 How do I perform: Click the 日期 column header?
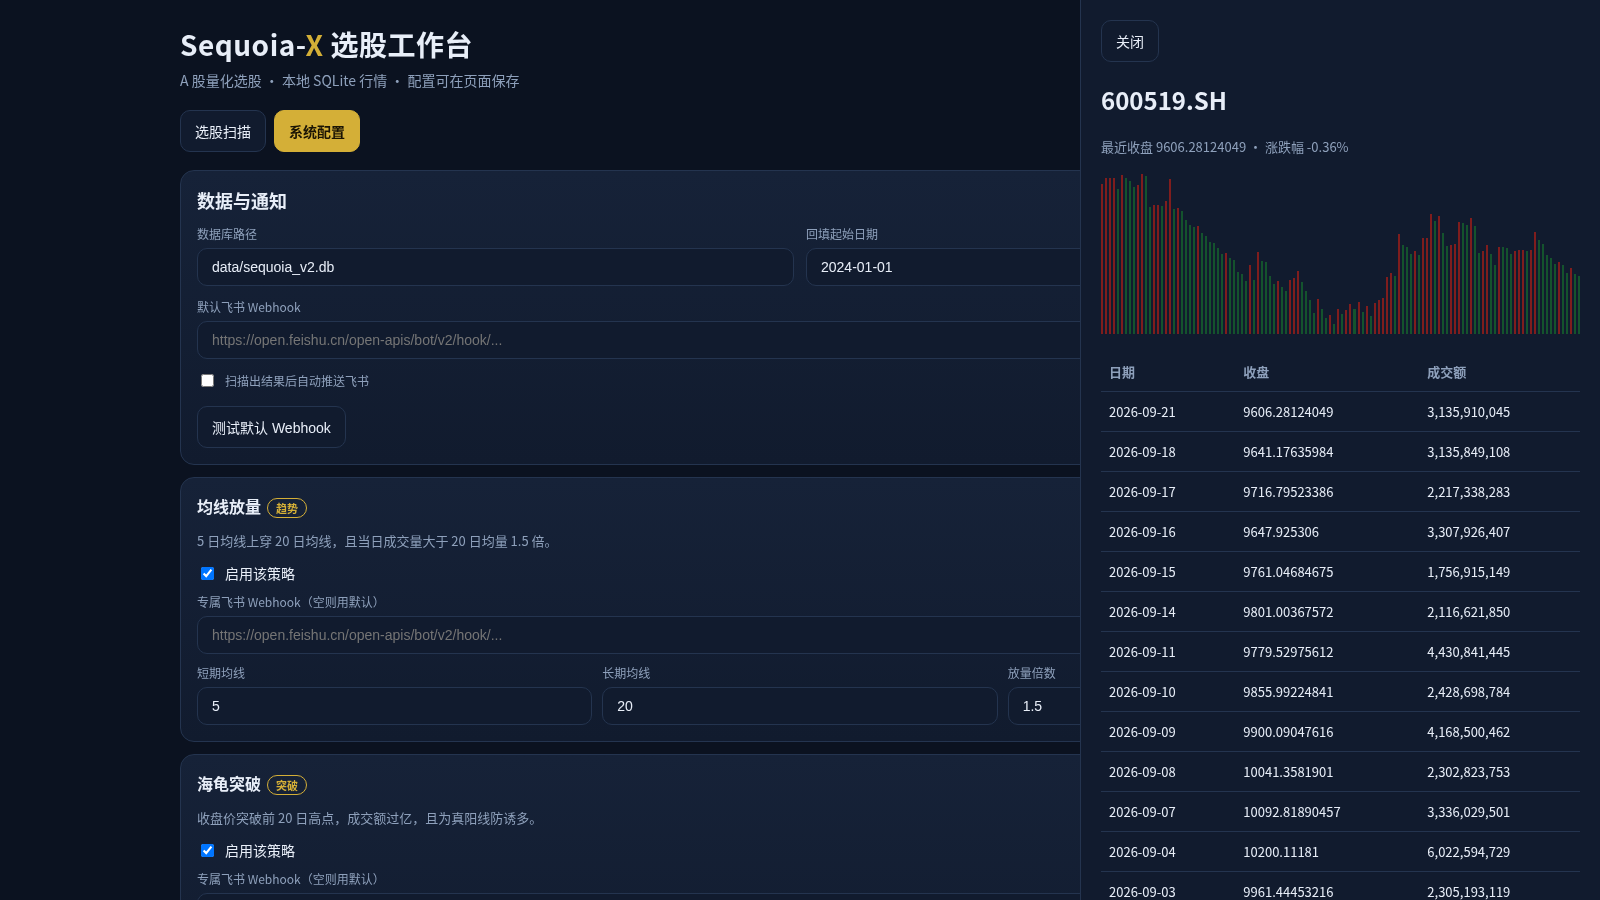click(x=1122, y=372)
